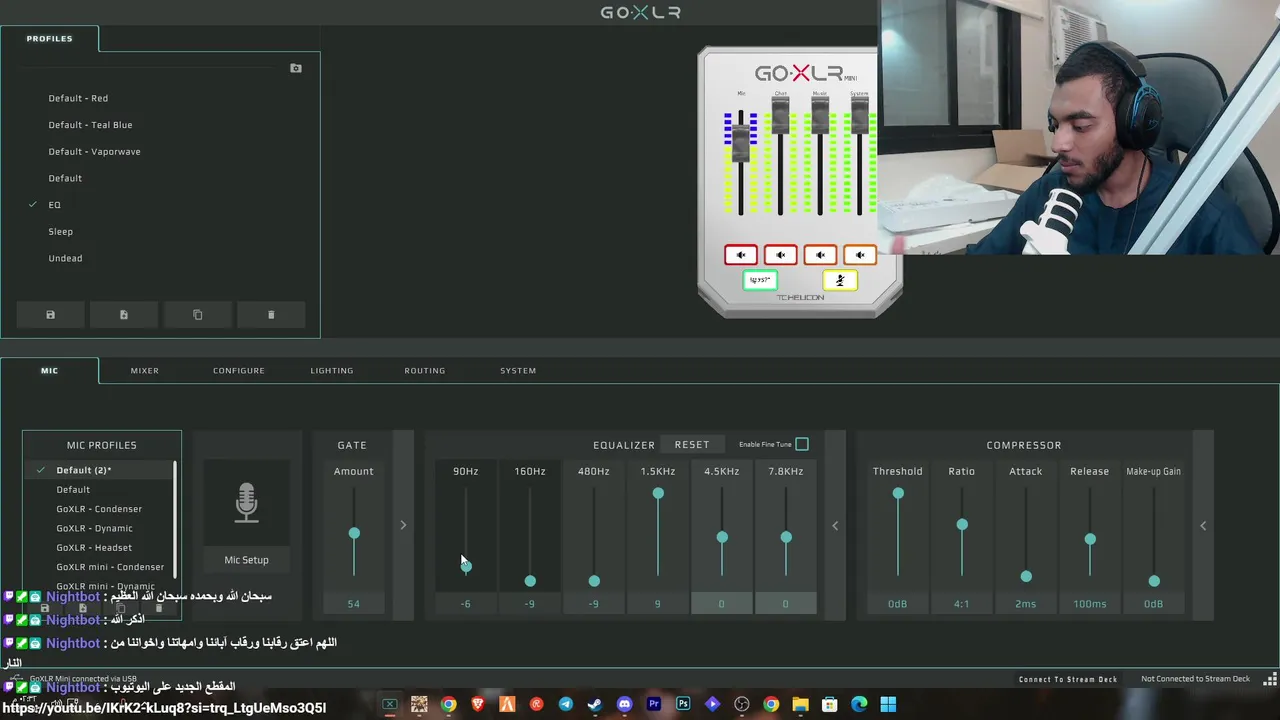Enable the Fine Tune checkbox
The image size is (1280, 720).
click(x=802, y=444)
